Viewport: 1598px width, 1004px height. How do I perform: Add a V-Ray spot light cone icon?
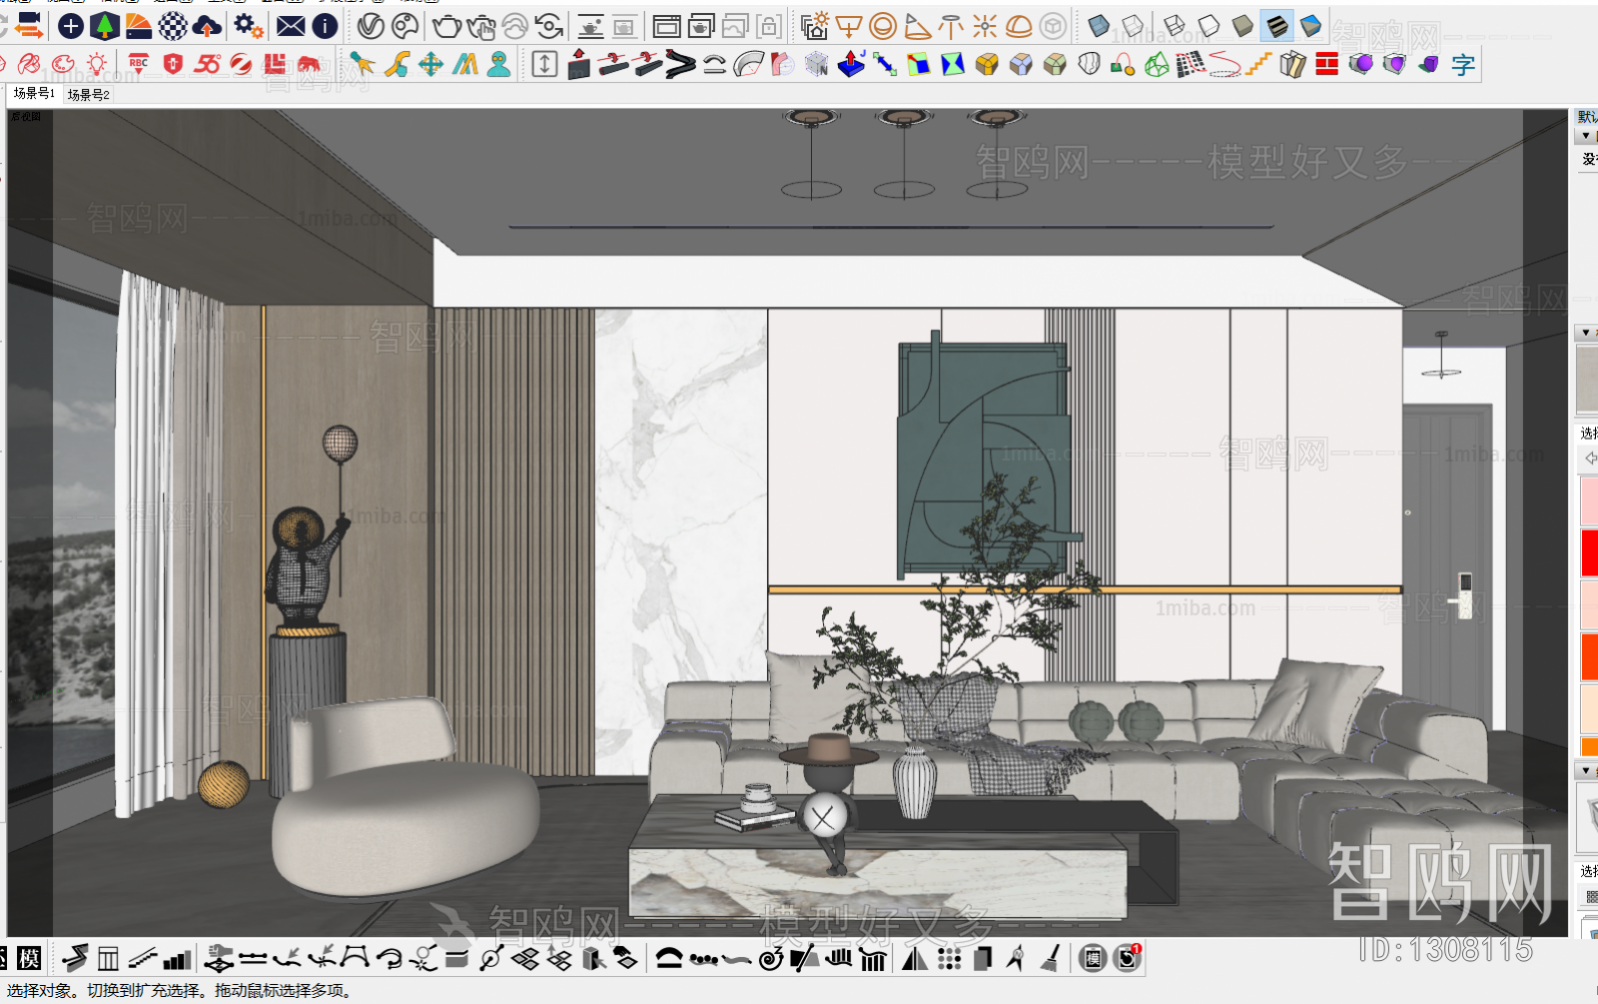(917, 26)
